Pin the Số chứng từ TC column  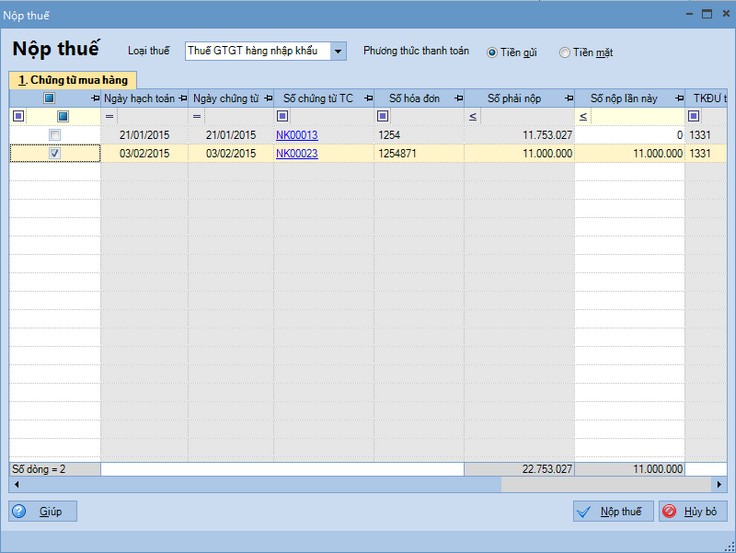(369, 98)
